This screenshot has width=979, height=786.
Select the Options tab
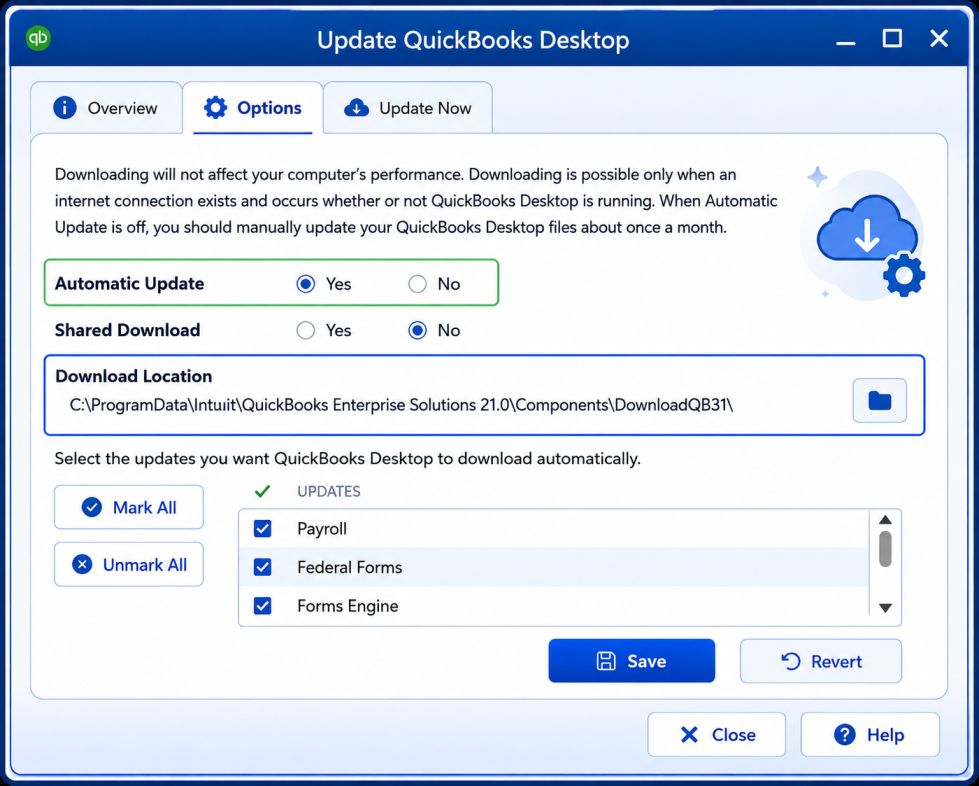coord(253,108)
